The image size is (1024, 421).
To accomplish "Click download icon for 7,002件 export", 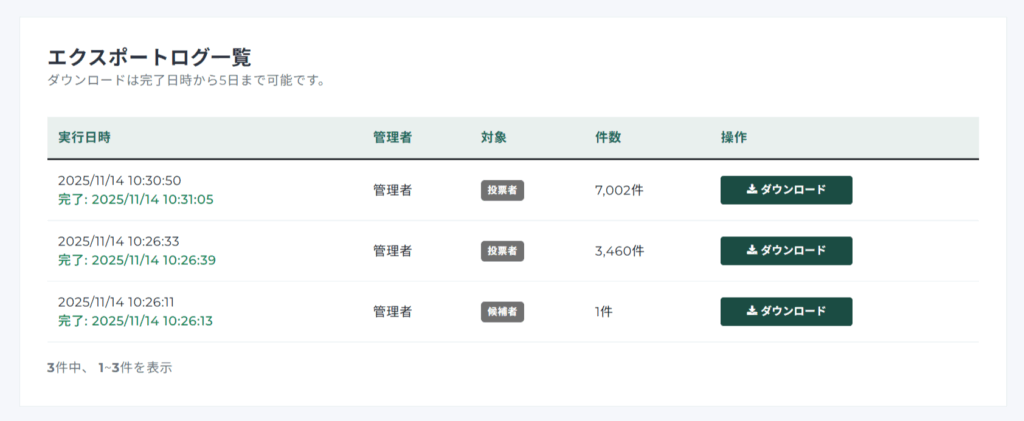I will 752,190.
